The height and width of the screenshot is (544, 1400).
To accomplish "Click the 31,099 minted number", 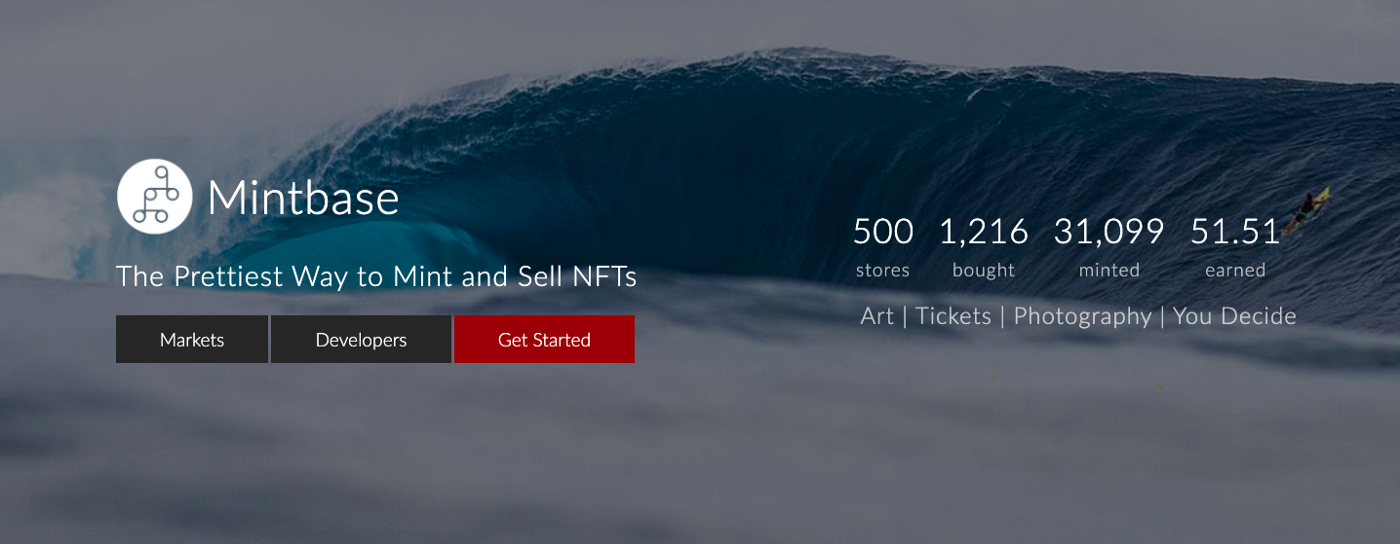I will tap(1109, 232).
